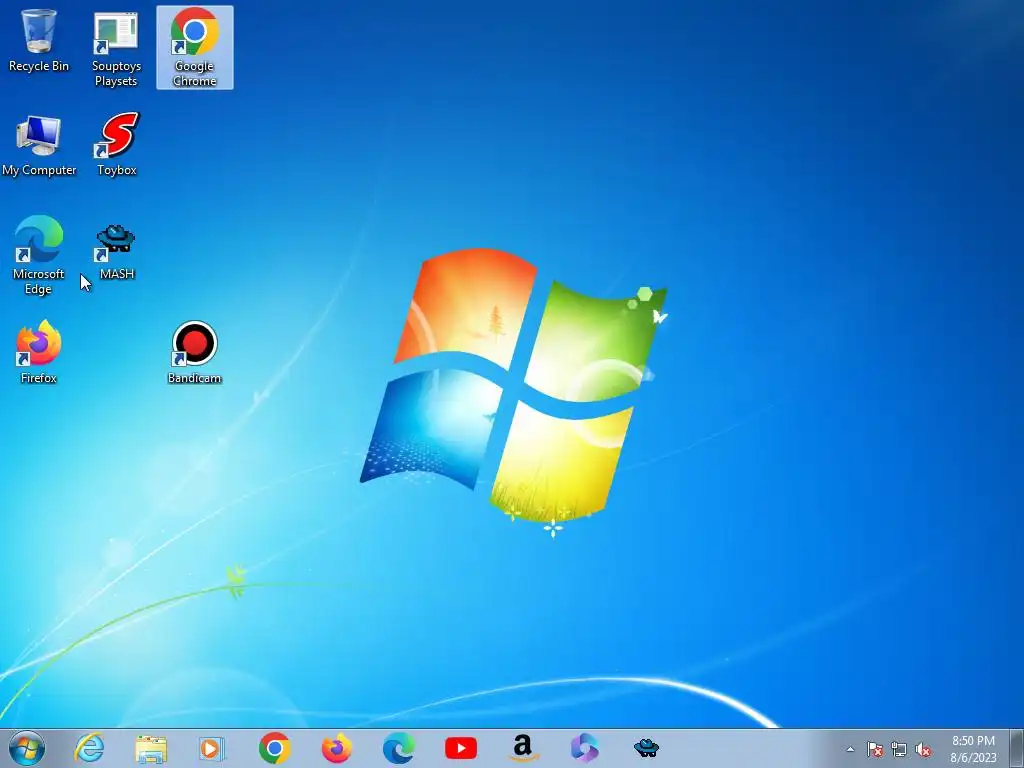Launch Internet Explorer from the taskbar

coord(89,748)
